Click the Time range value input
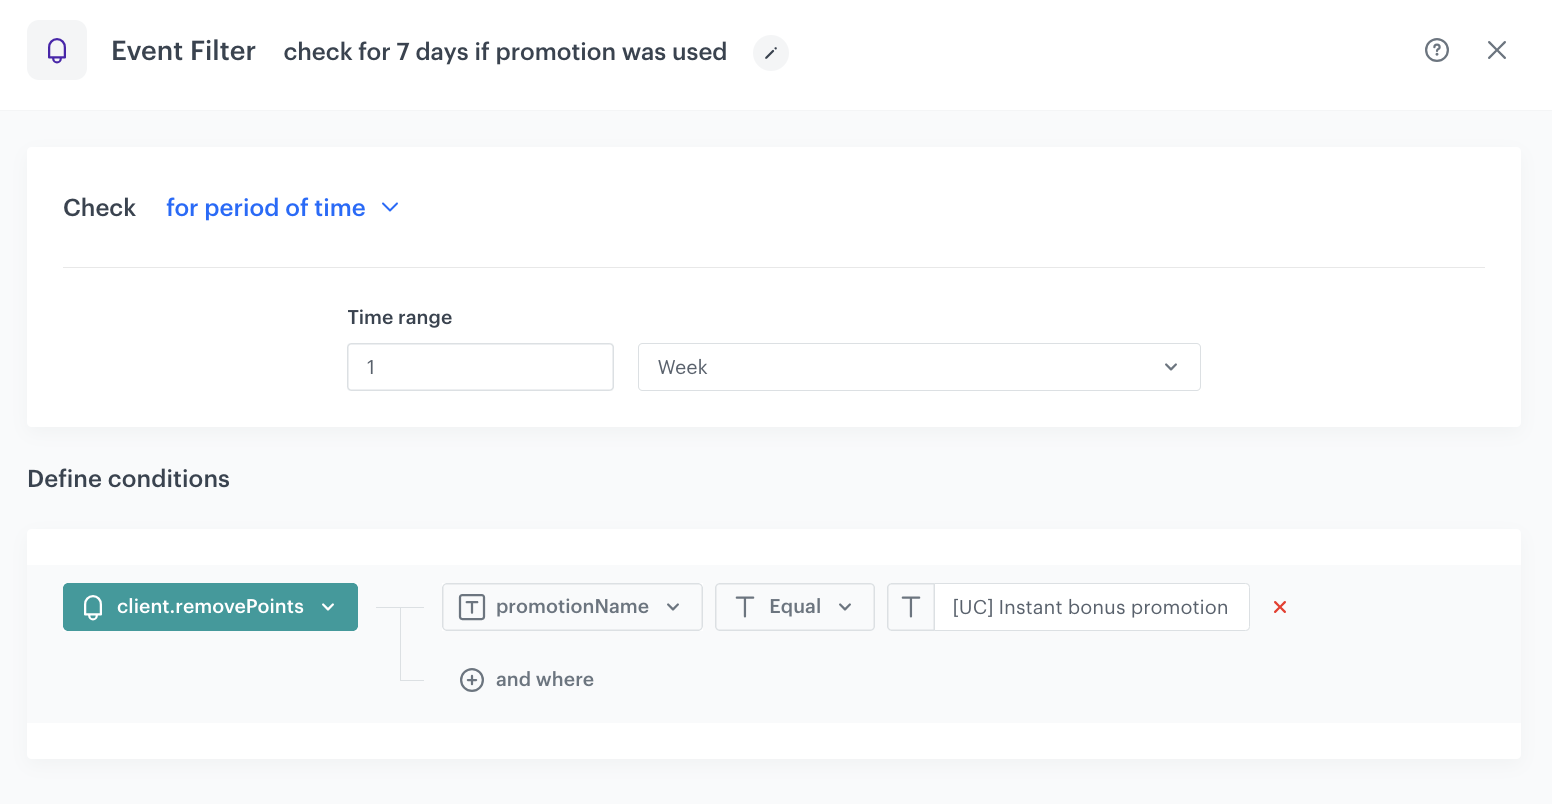 [480, 367]
